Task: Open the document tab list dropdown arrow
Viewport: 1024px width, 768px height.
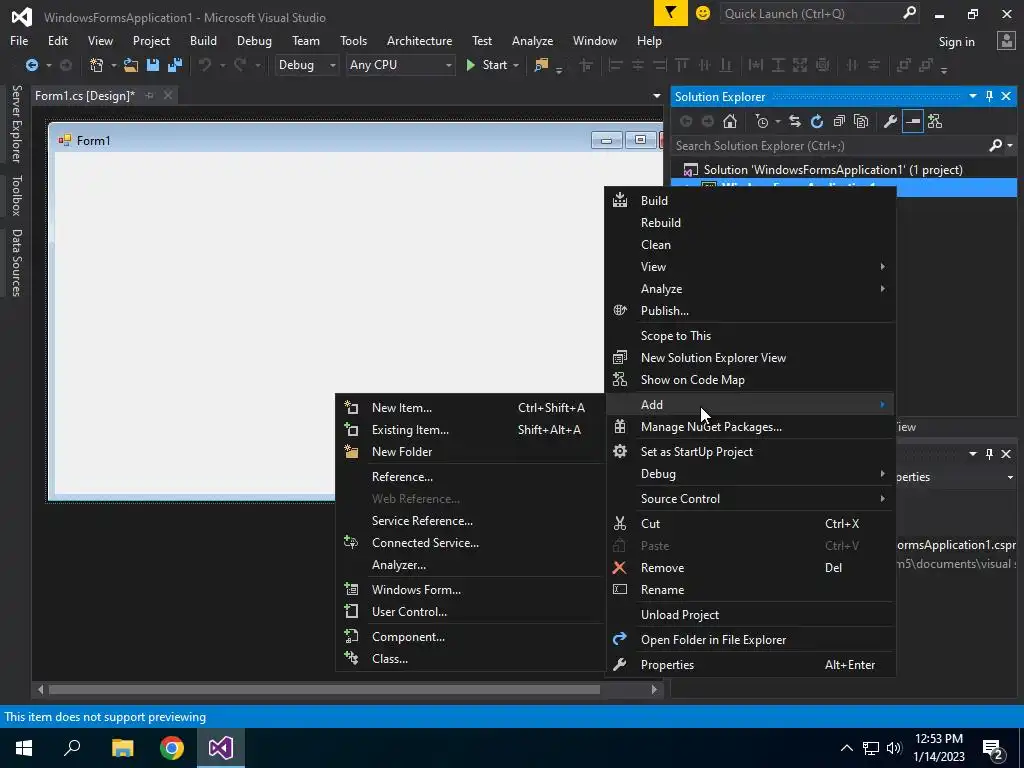Action: pyautogui.click(x=656, y=96)
